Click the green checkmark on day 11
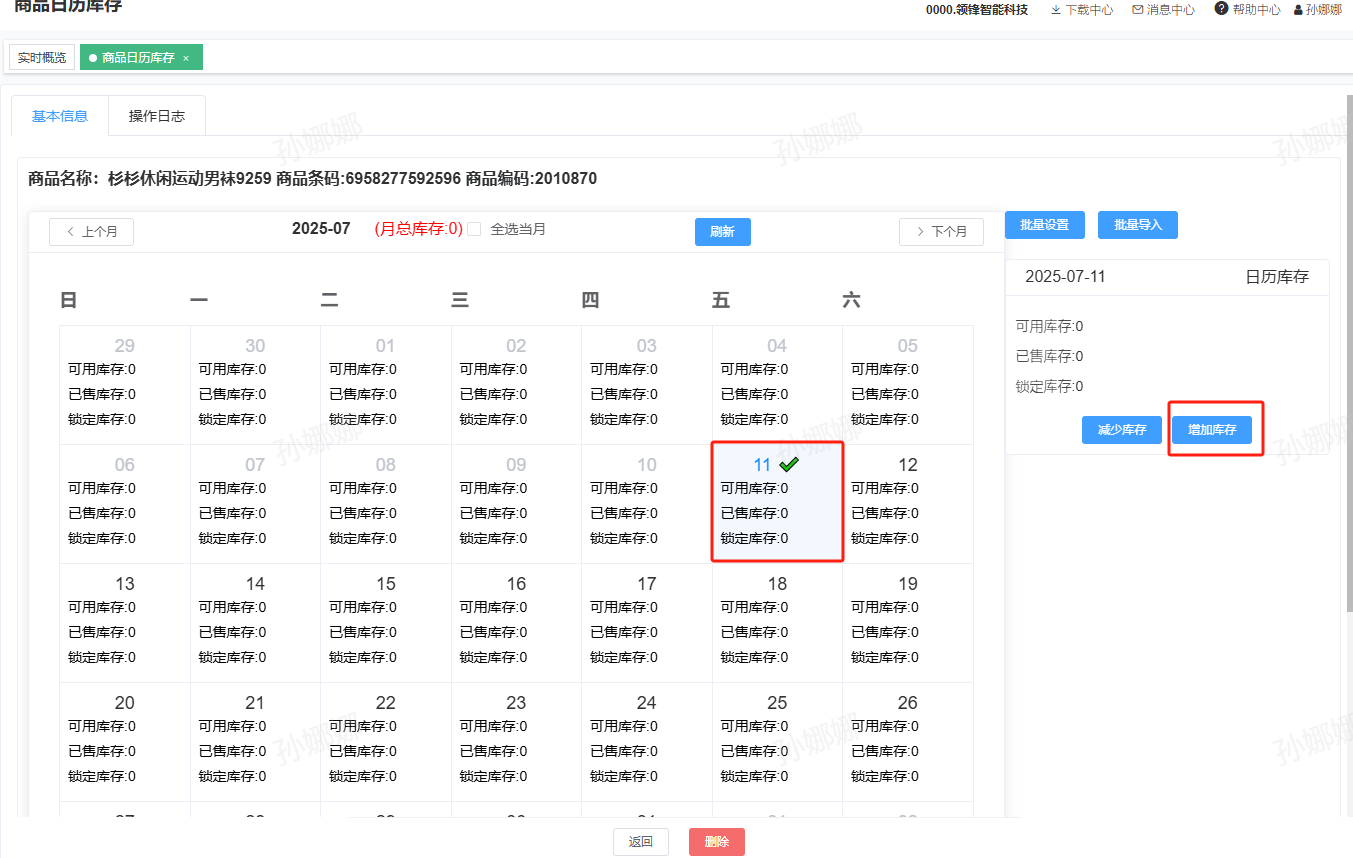Image resolution: width=1353 pixels, height=858 pixels. (789, 465)
